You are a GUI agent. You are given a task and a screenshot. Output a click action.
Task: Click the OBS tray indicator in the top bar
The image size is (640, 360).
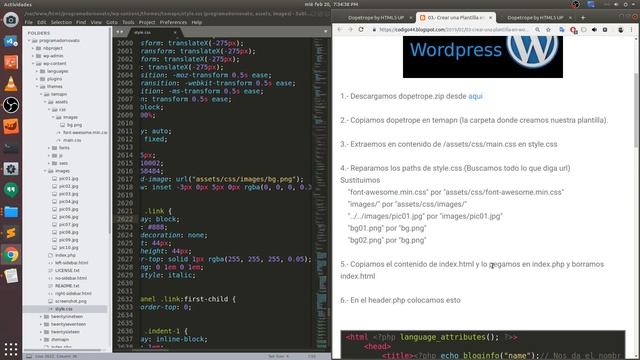tap(576, 4)
